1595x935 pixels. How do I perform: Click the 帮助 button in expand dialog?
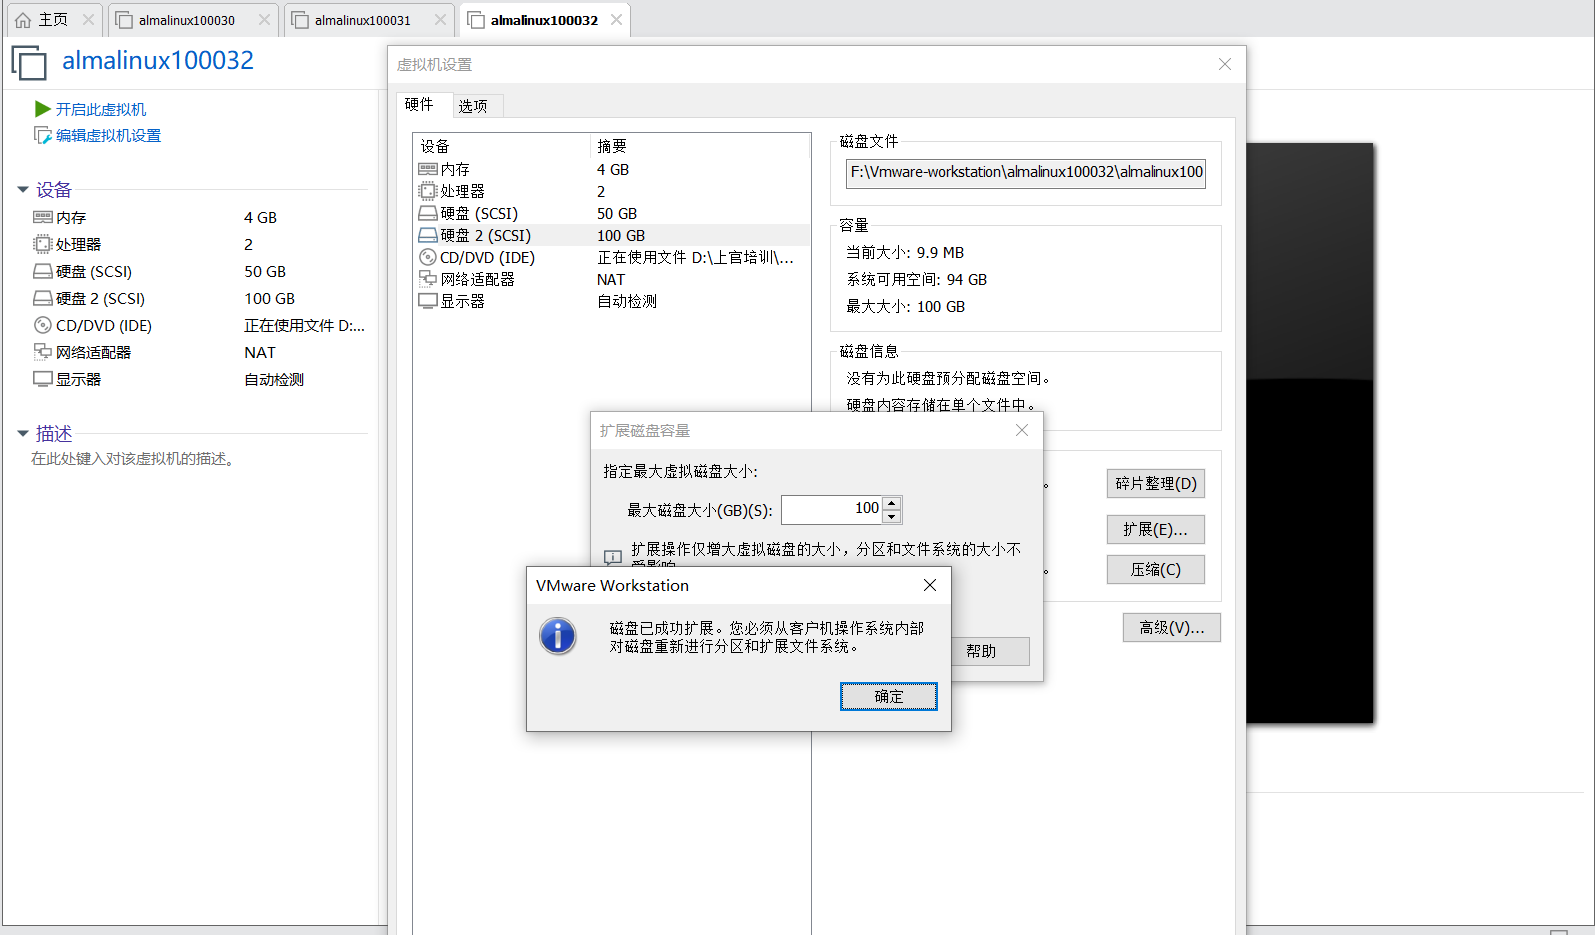981,651
